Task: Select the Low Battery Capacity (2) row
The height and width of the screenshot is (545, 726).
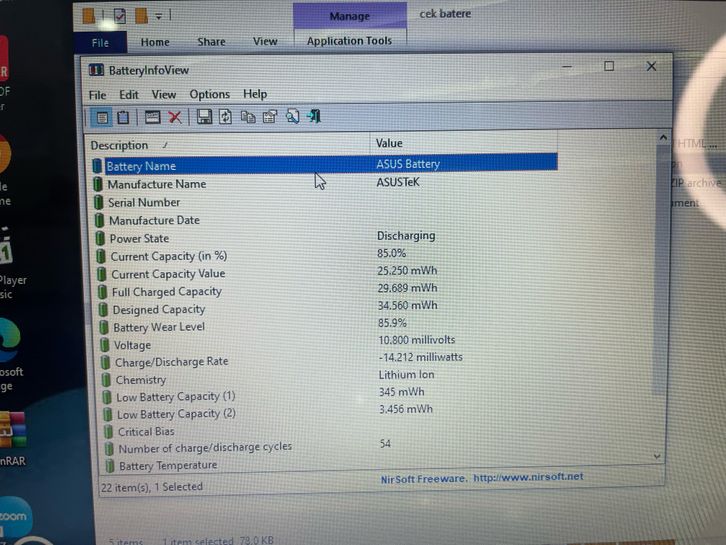Action: pyautogui.click(x=331, y=413)
